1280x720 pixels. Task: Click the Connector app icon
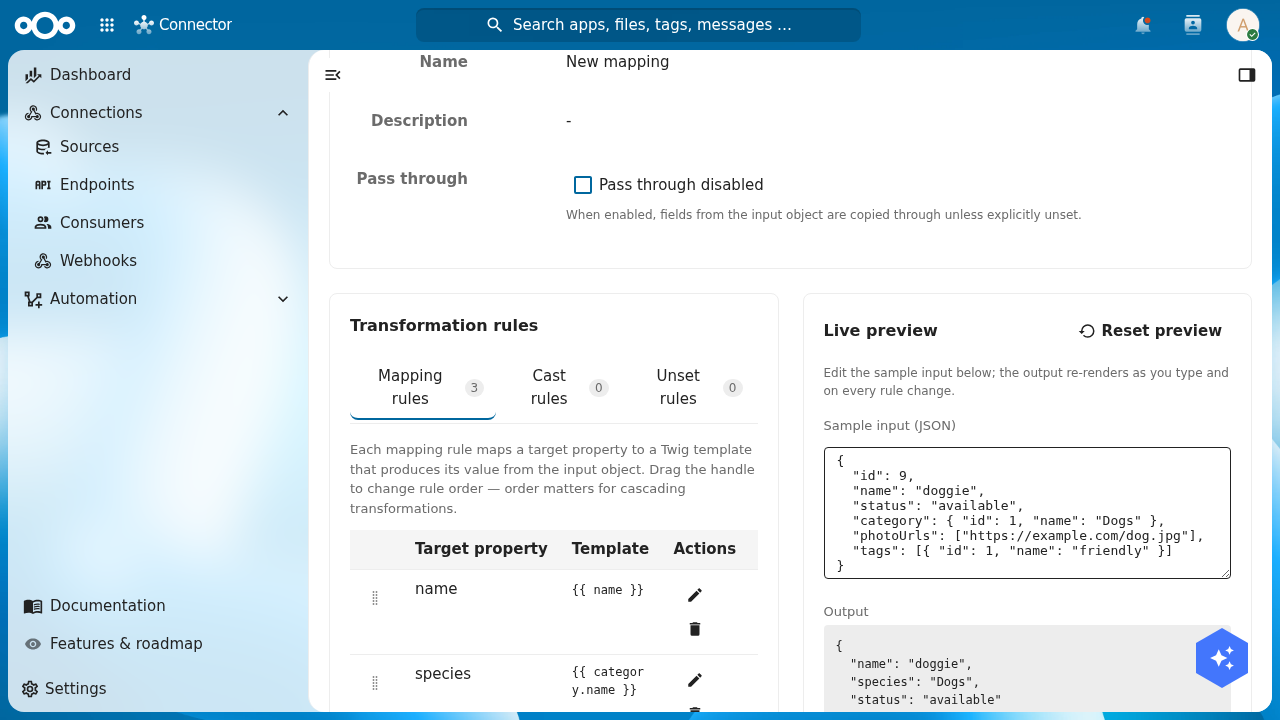coord(144,25)
